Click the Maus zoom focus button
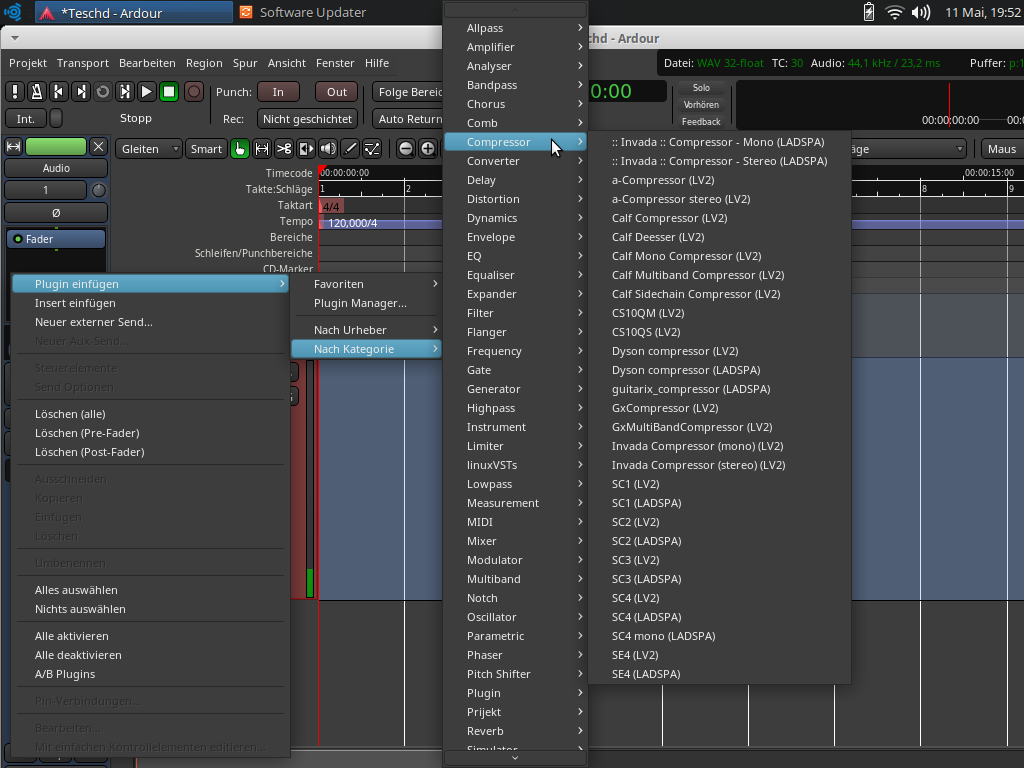1024x768 pixels. (x=1002, y=149)
